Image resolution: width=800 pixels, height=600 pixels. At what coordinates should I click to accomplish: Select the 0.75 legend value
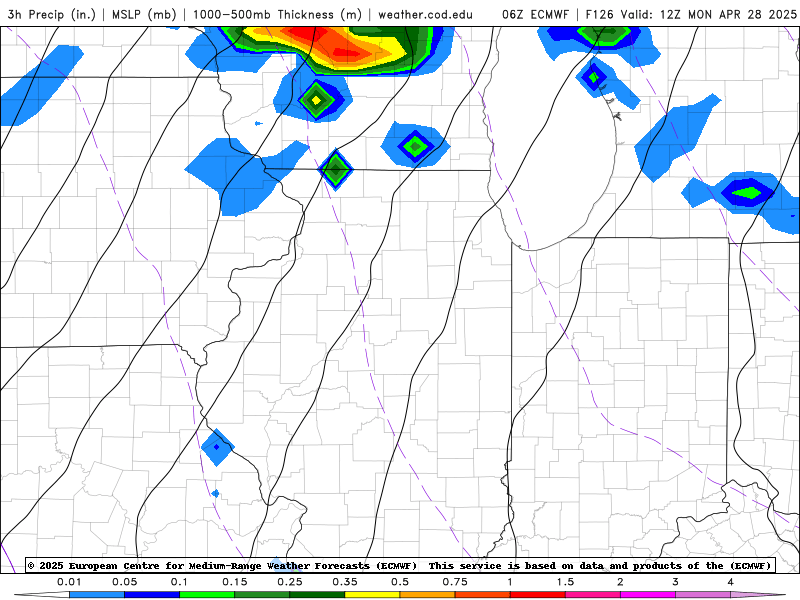click(455, 582)
